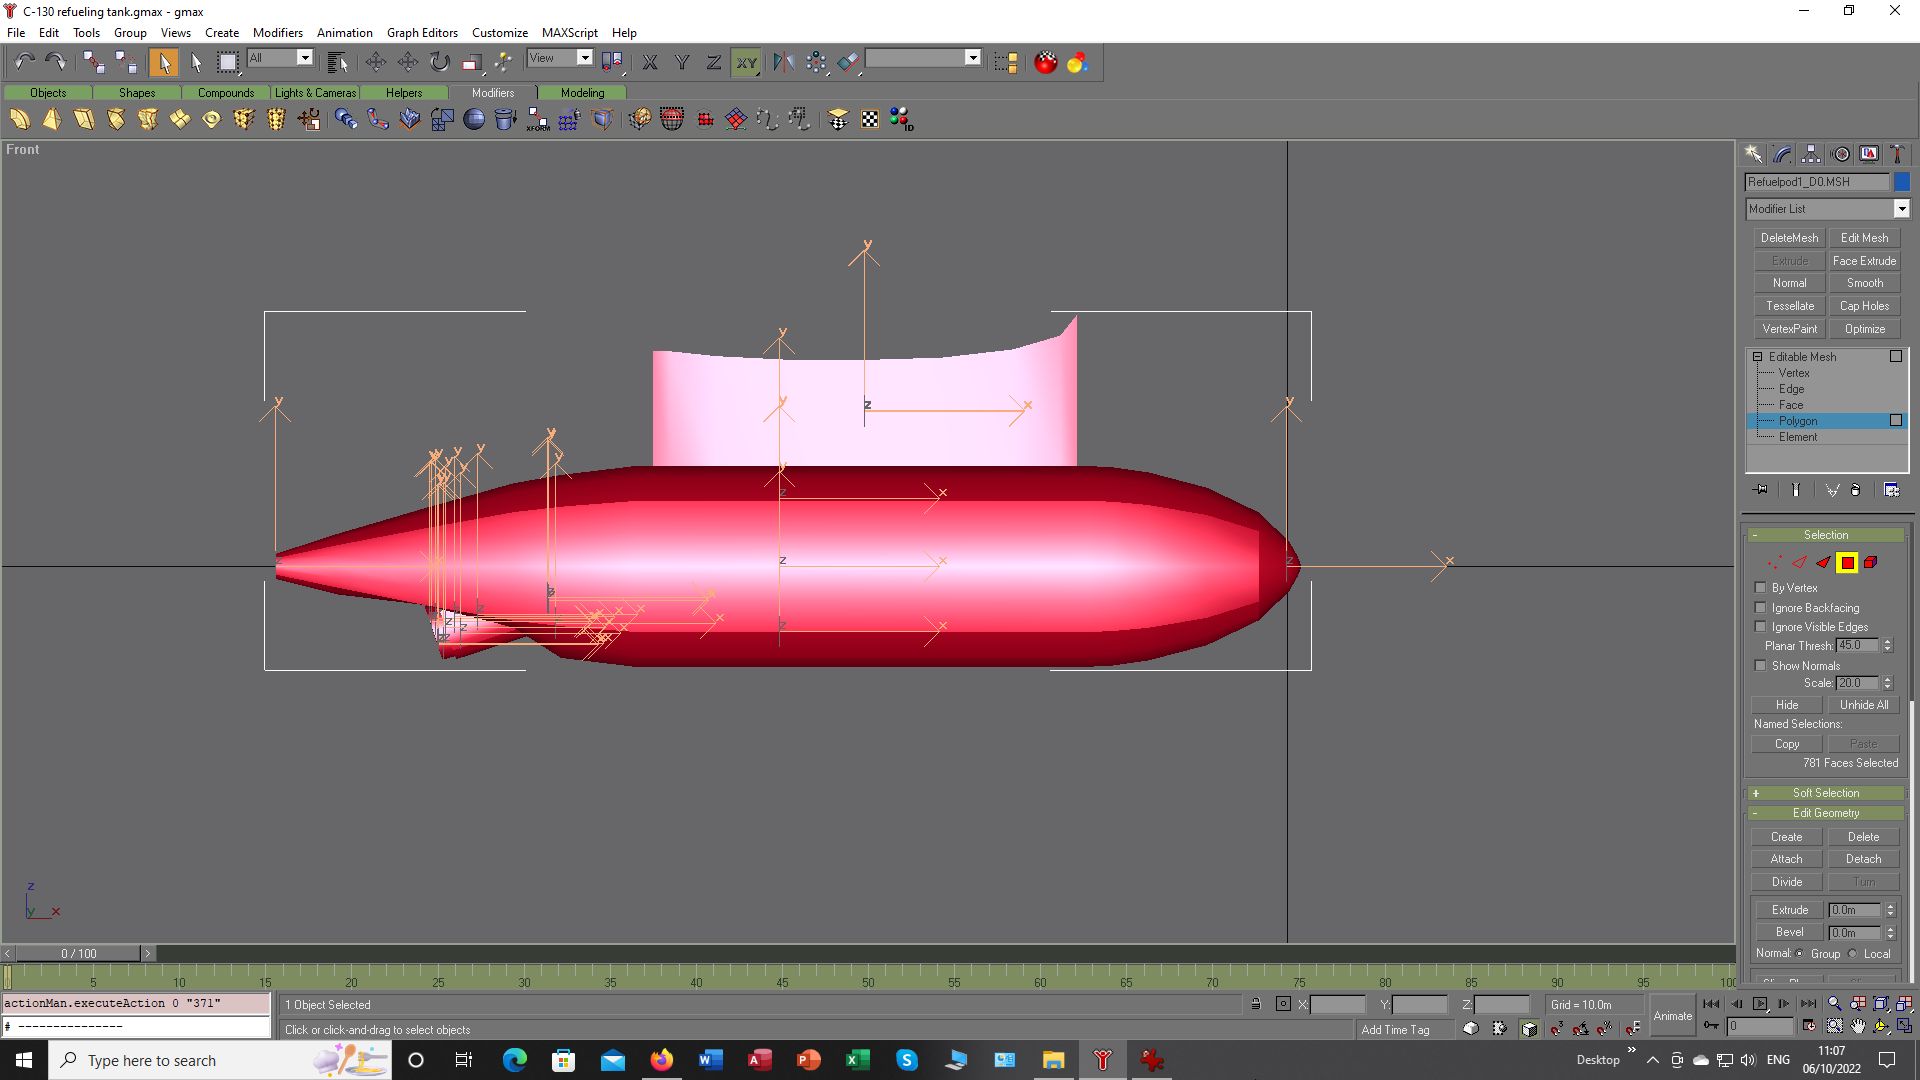This screenshot has height=1080, width=1920.
Task: Open the View reference coordinate dropdown
Action: [x=585, y=58]
